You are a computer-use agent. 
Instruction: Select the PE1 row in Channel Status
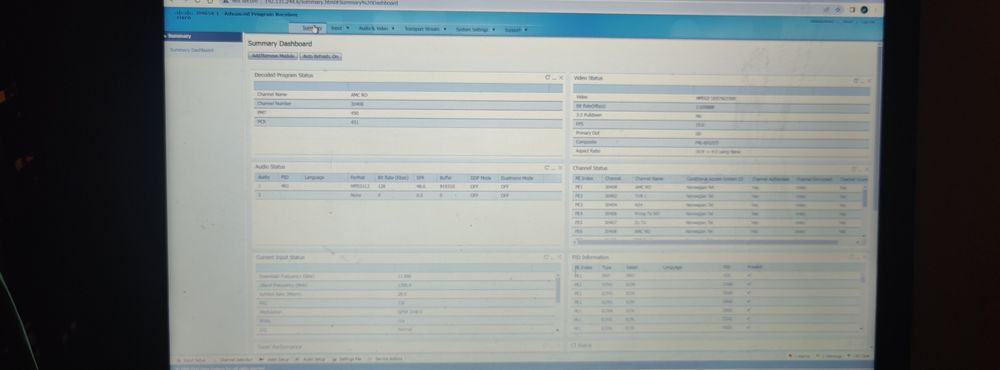click(x=717, y=188)
